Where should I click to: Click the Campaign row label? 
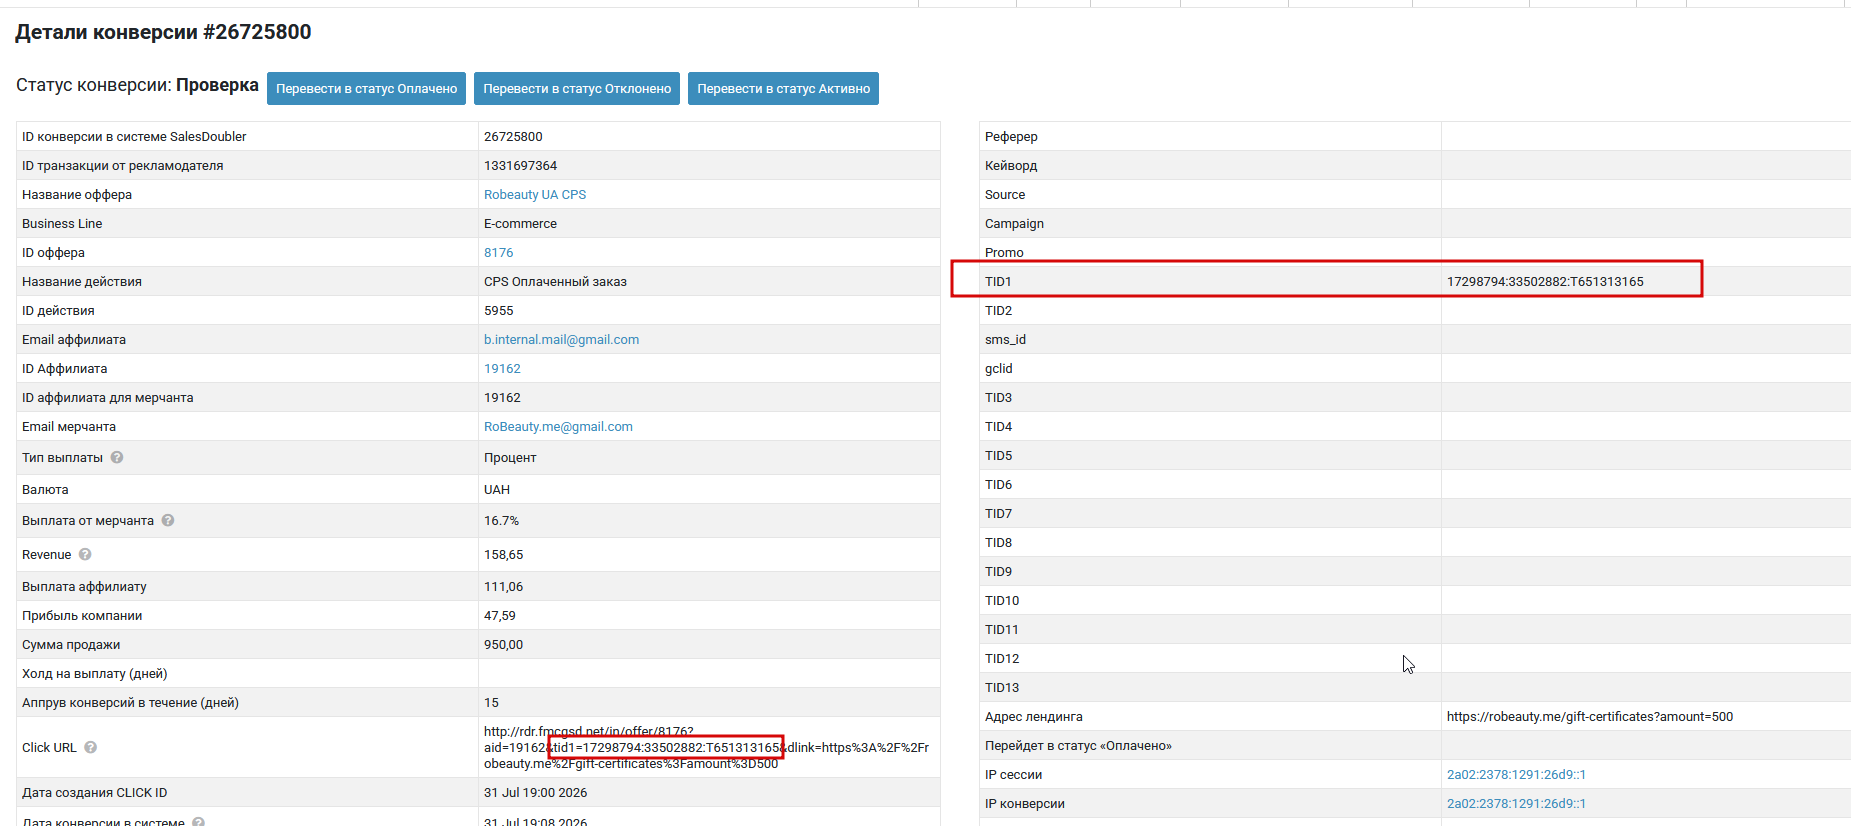tap(1014, 224)
